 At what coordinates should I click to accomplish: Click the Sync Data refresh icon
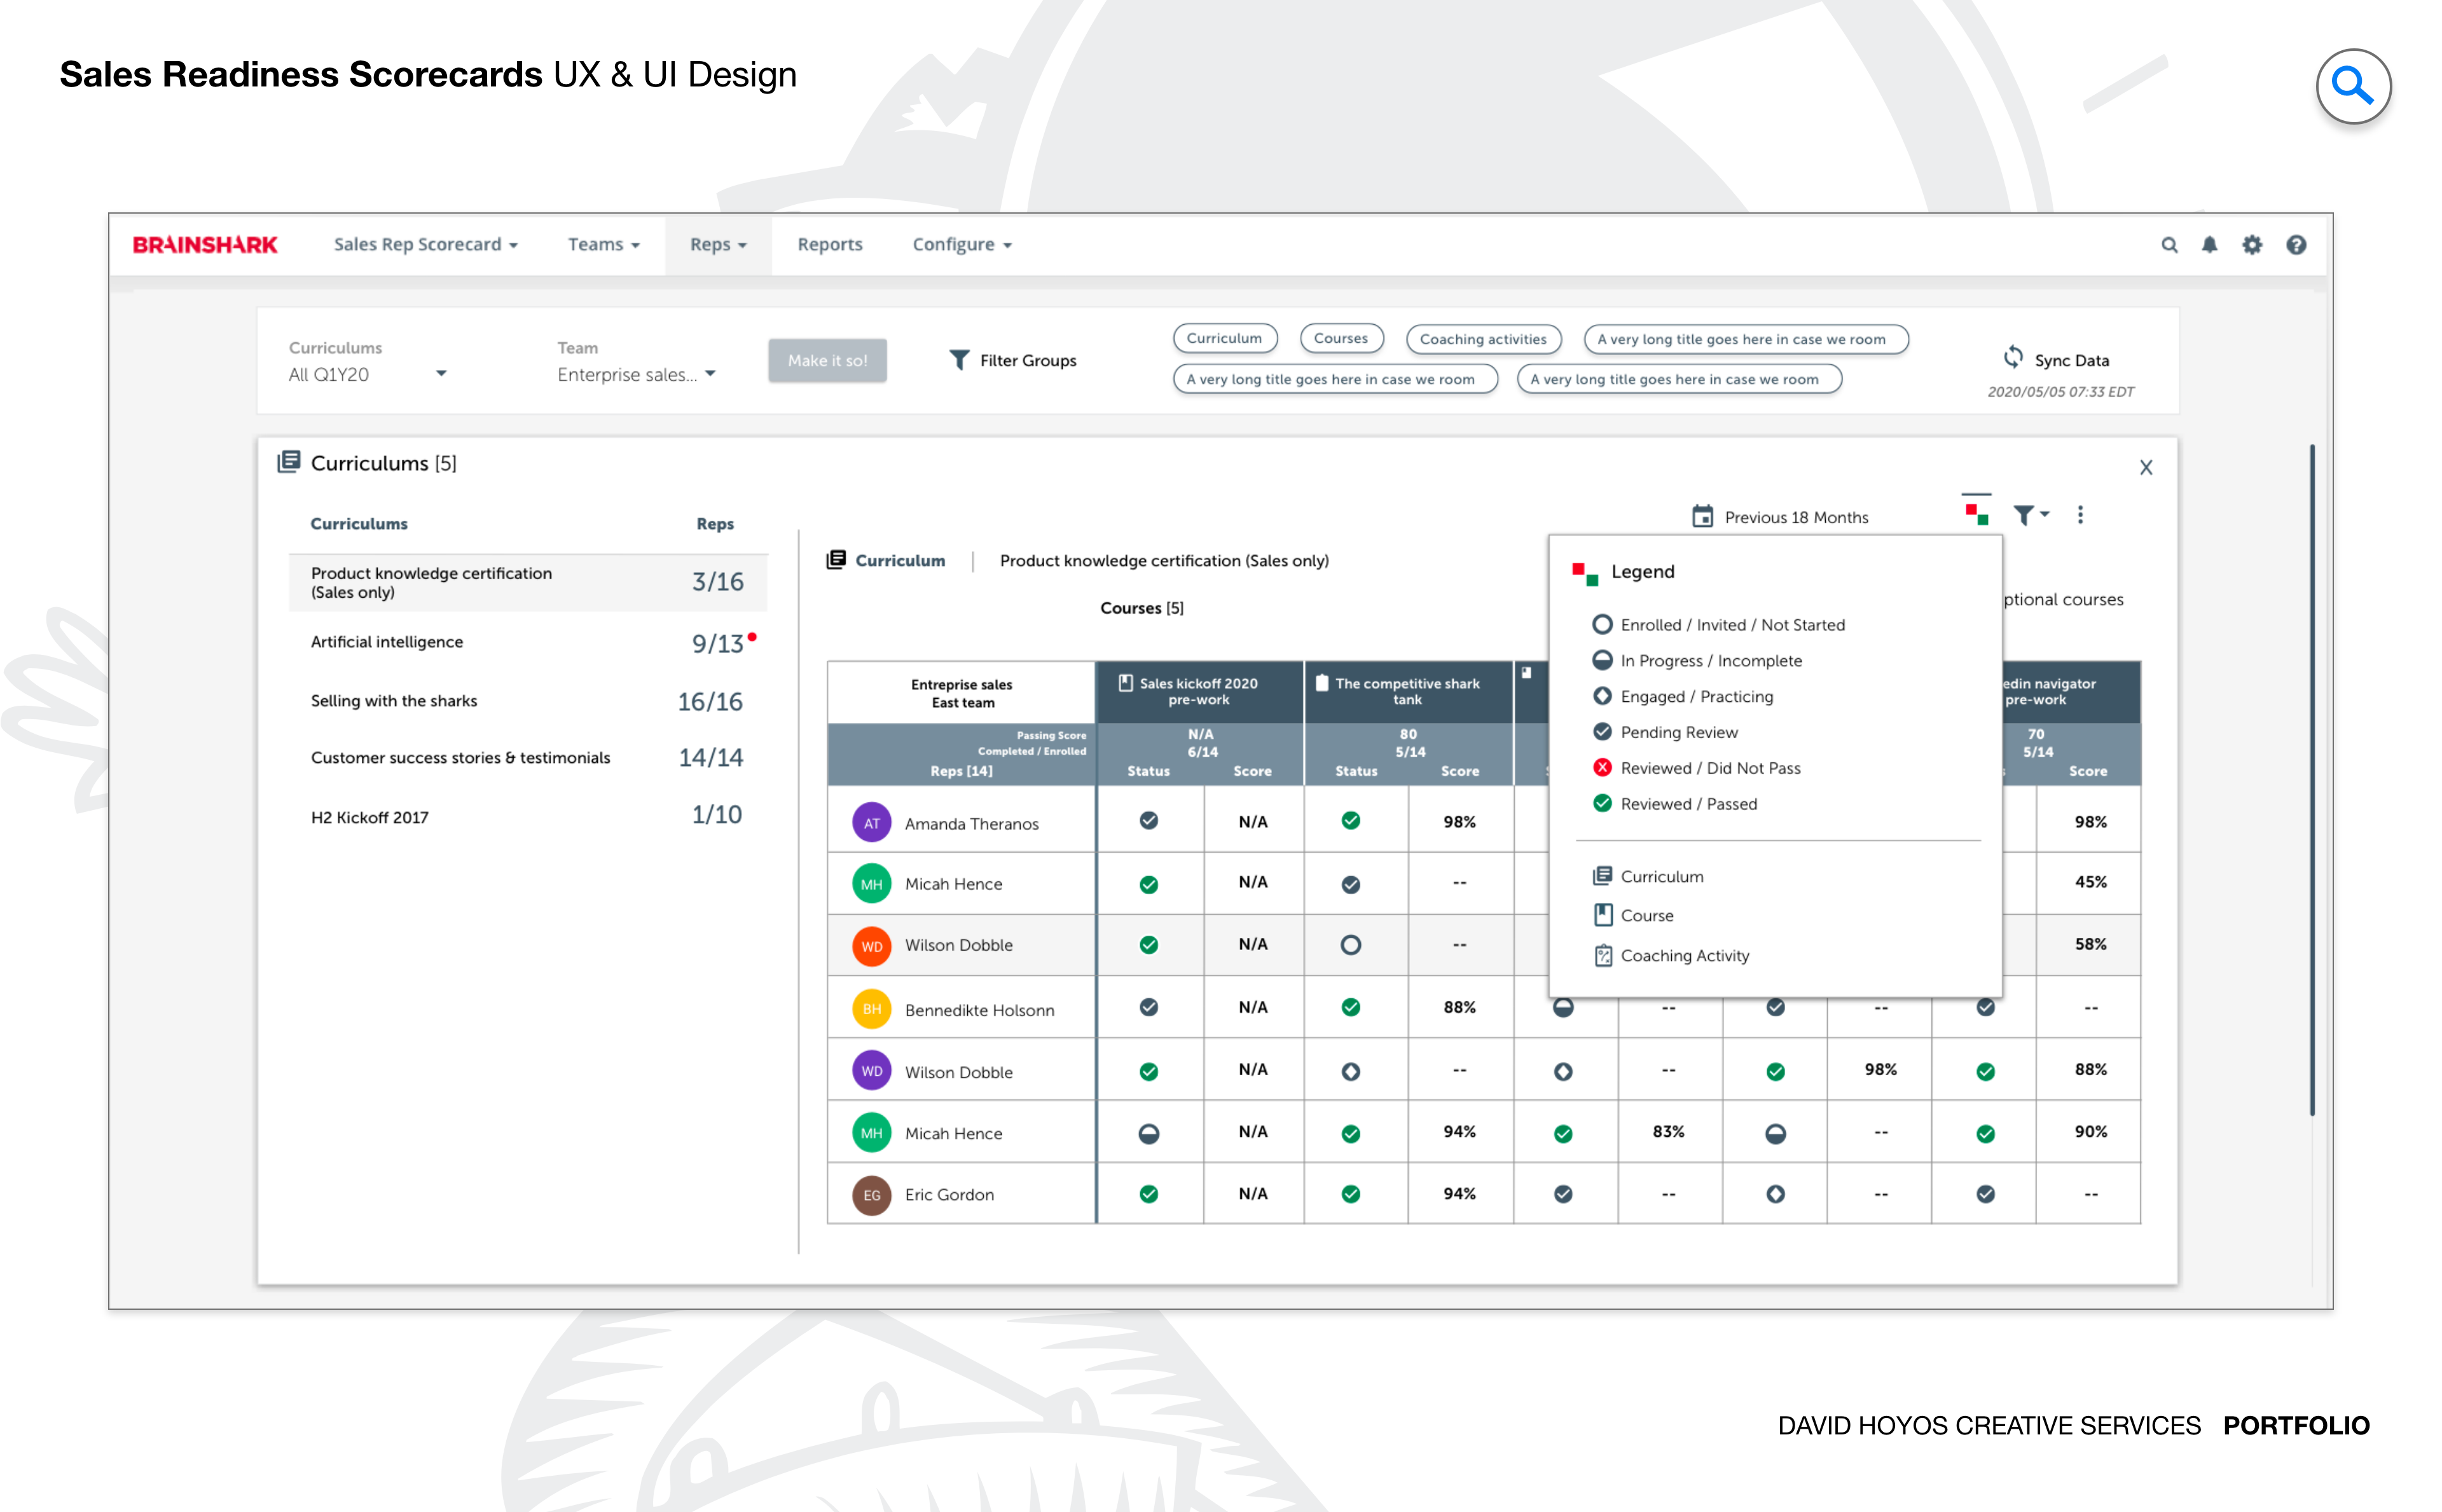tap(2013, 357)
